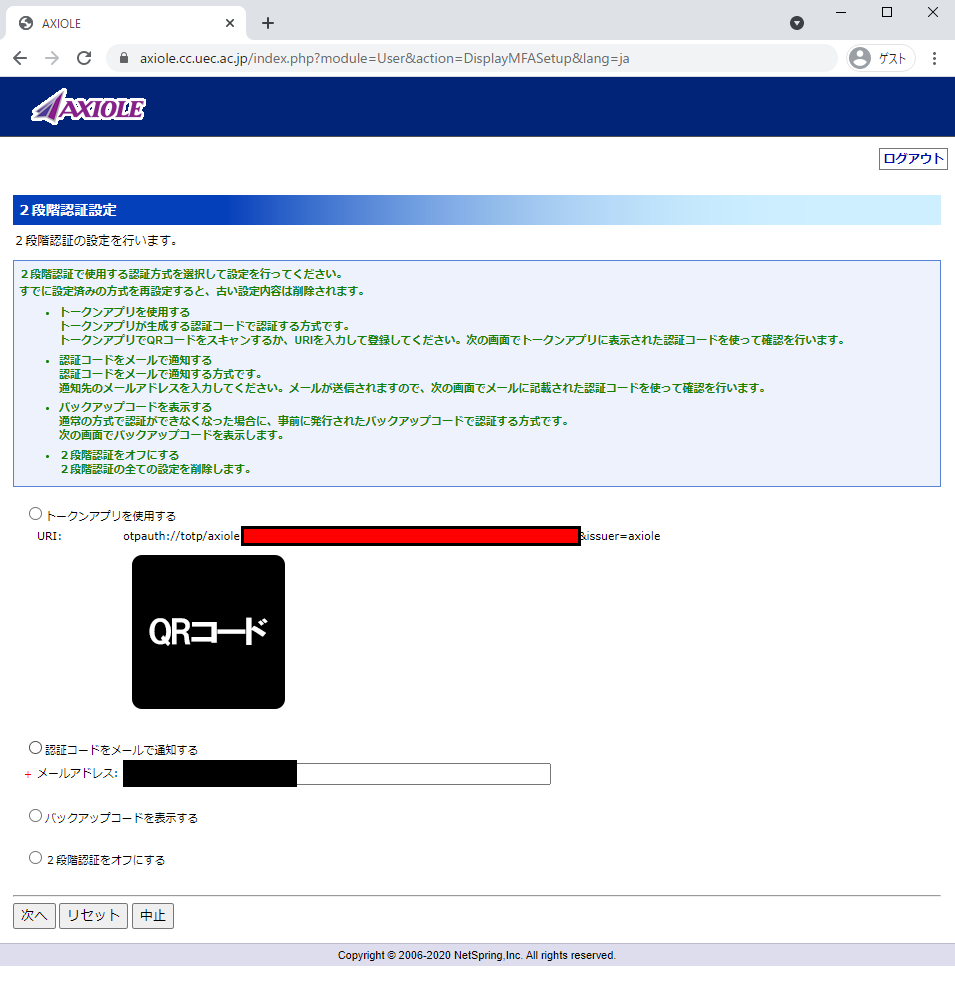Select トークンアプリを使用する radio option
The width and height of the screenshot is (955, 983).
click(36, 514)
